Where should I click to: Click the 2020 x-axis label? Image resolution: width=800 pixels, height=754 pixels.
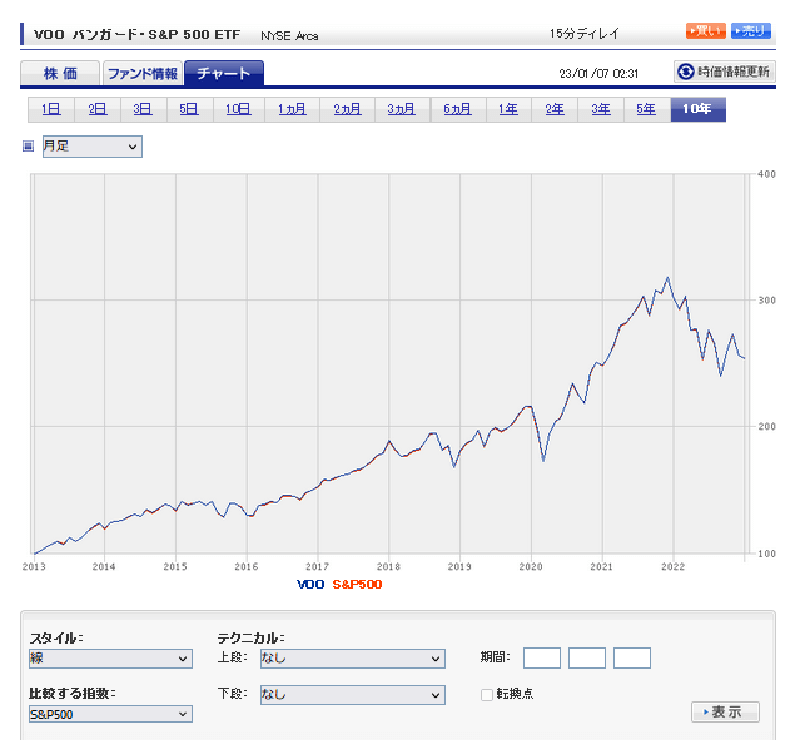coord(531,567)
